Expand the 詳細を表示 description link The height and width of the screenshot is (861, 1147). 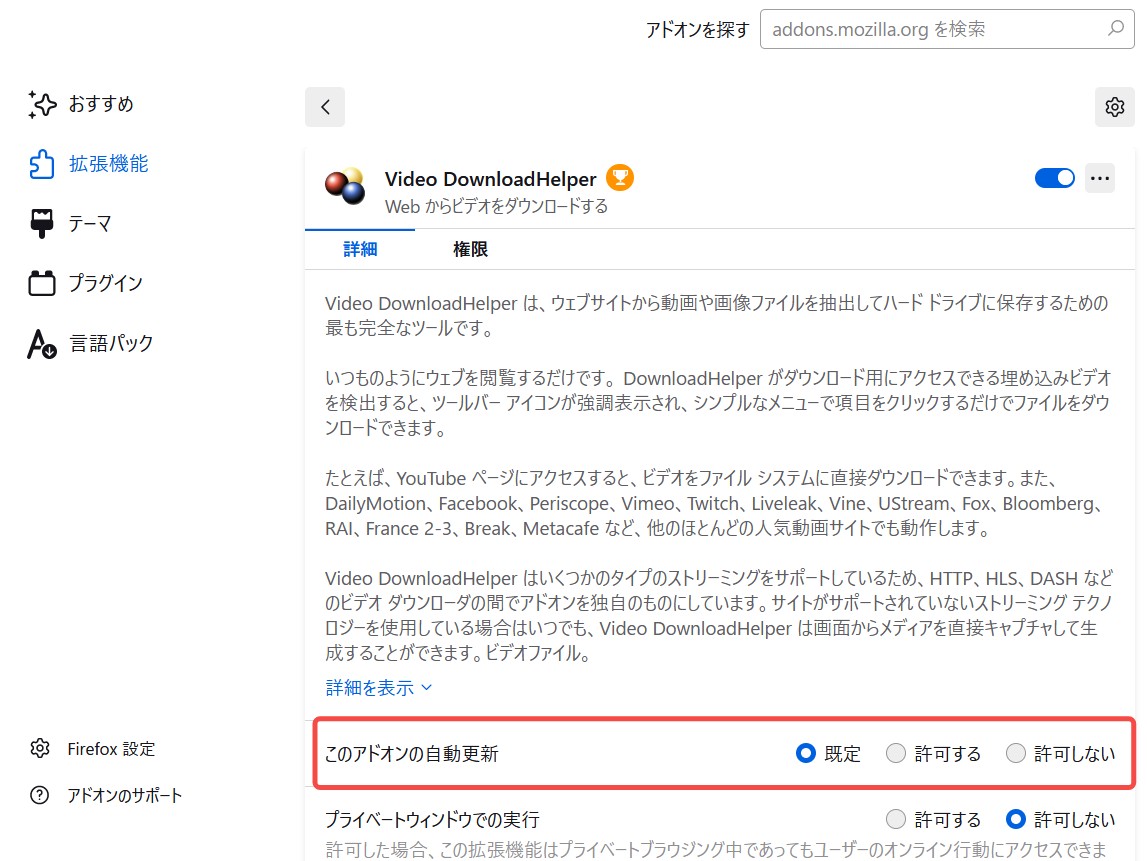click(378, 688)
